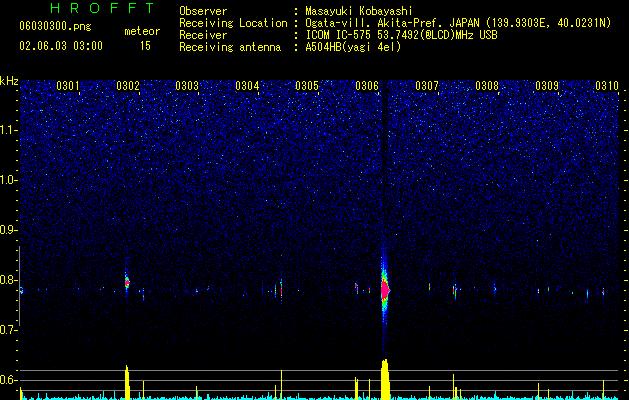Click the ICOM IC-575 receiver text
The width and height of the screenshot is (629, 400).
click(401, 35)
